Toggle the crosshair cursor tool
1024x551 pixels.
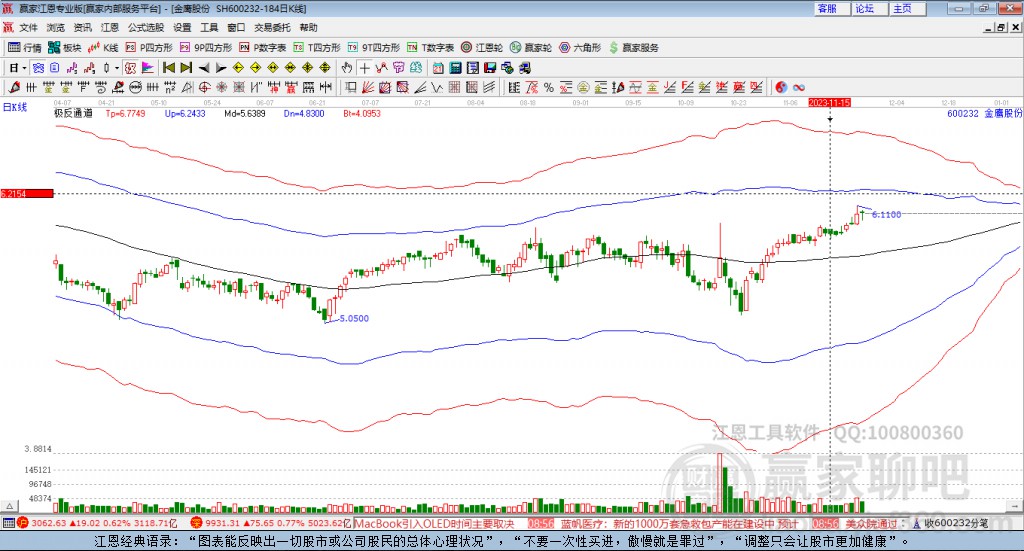tap(364, 68)
